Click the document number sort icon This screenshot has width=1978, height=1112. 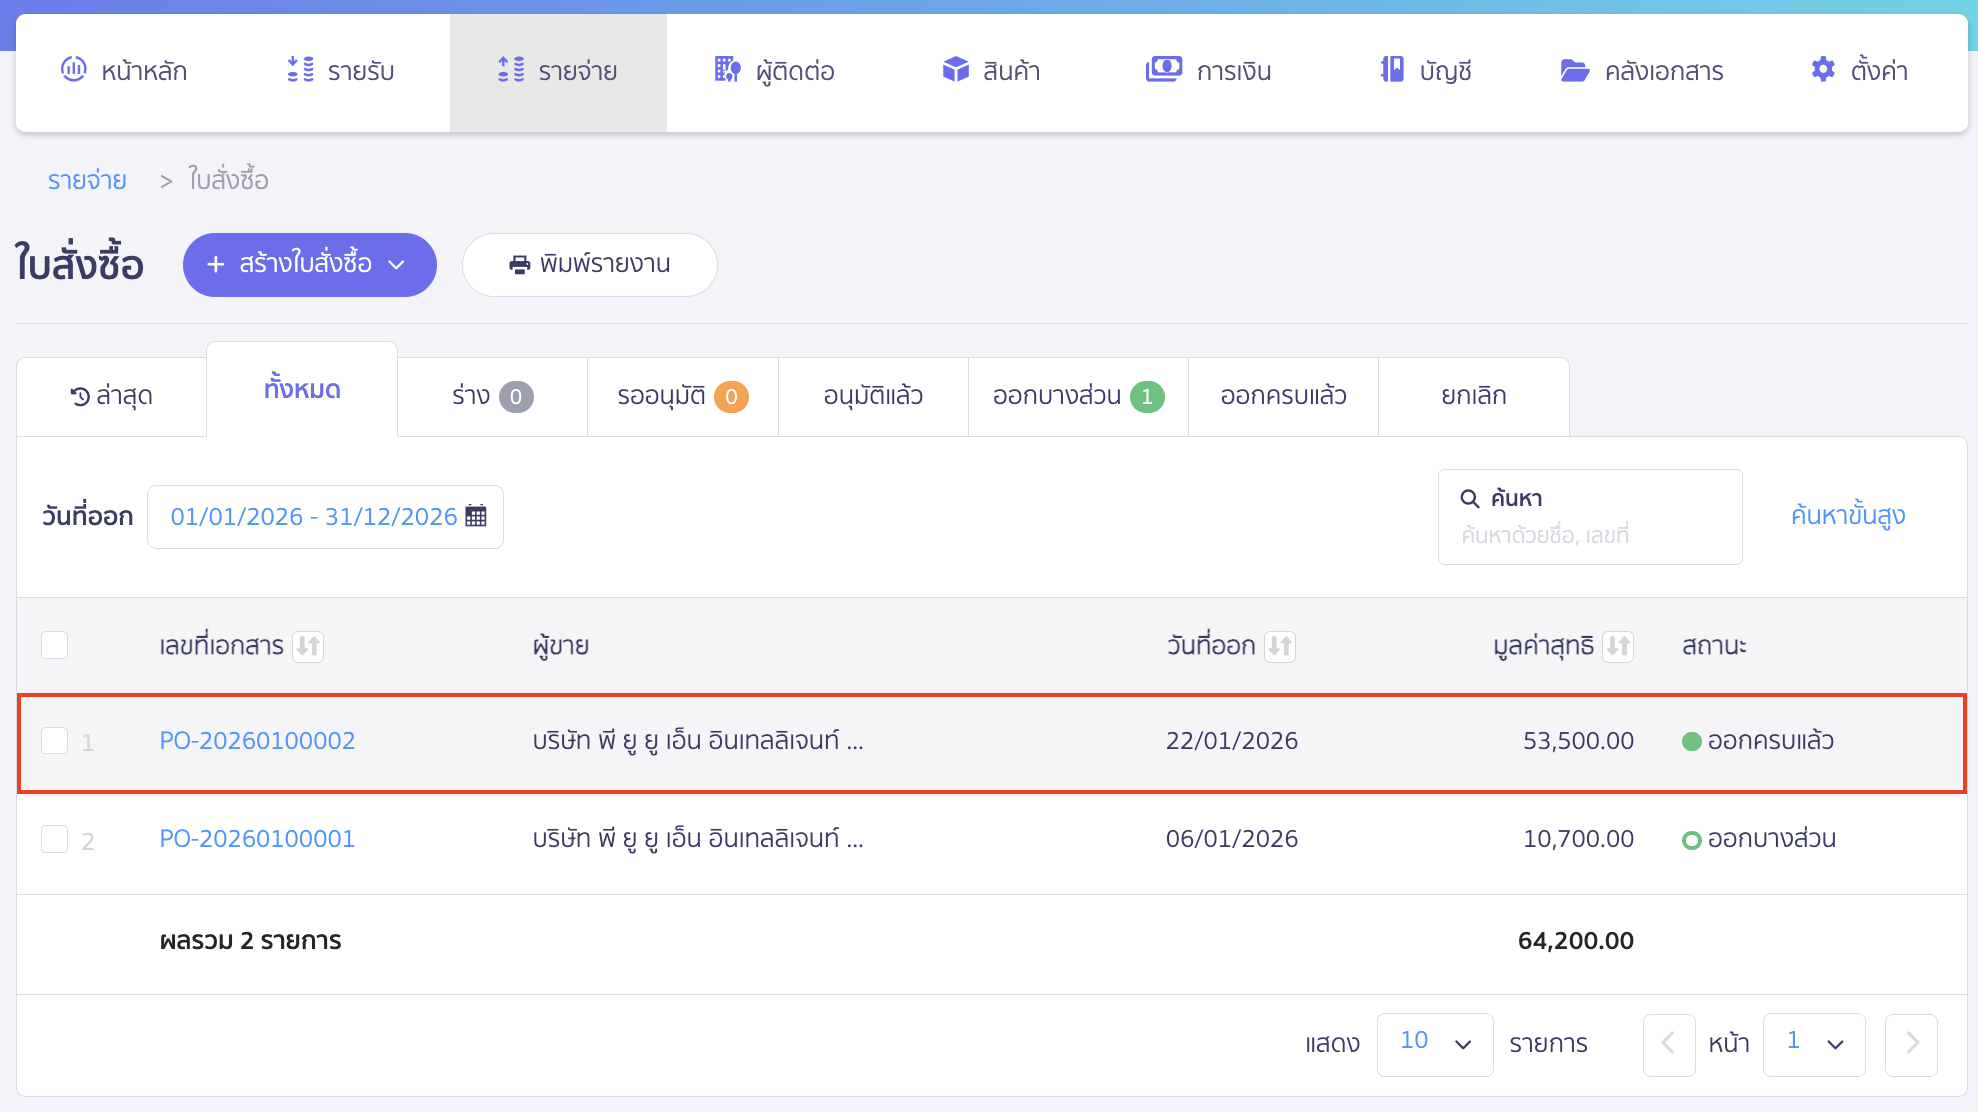click(x=308, y=646)
